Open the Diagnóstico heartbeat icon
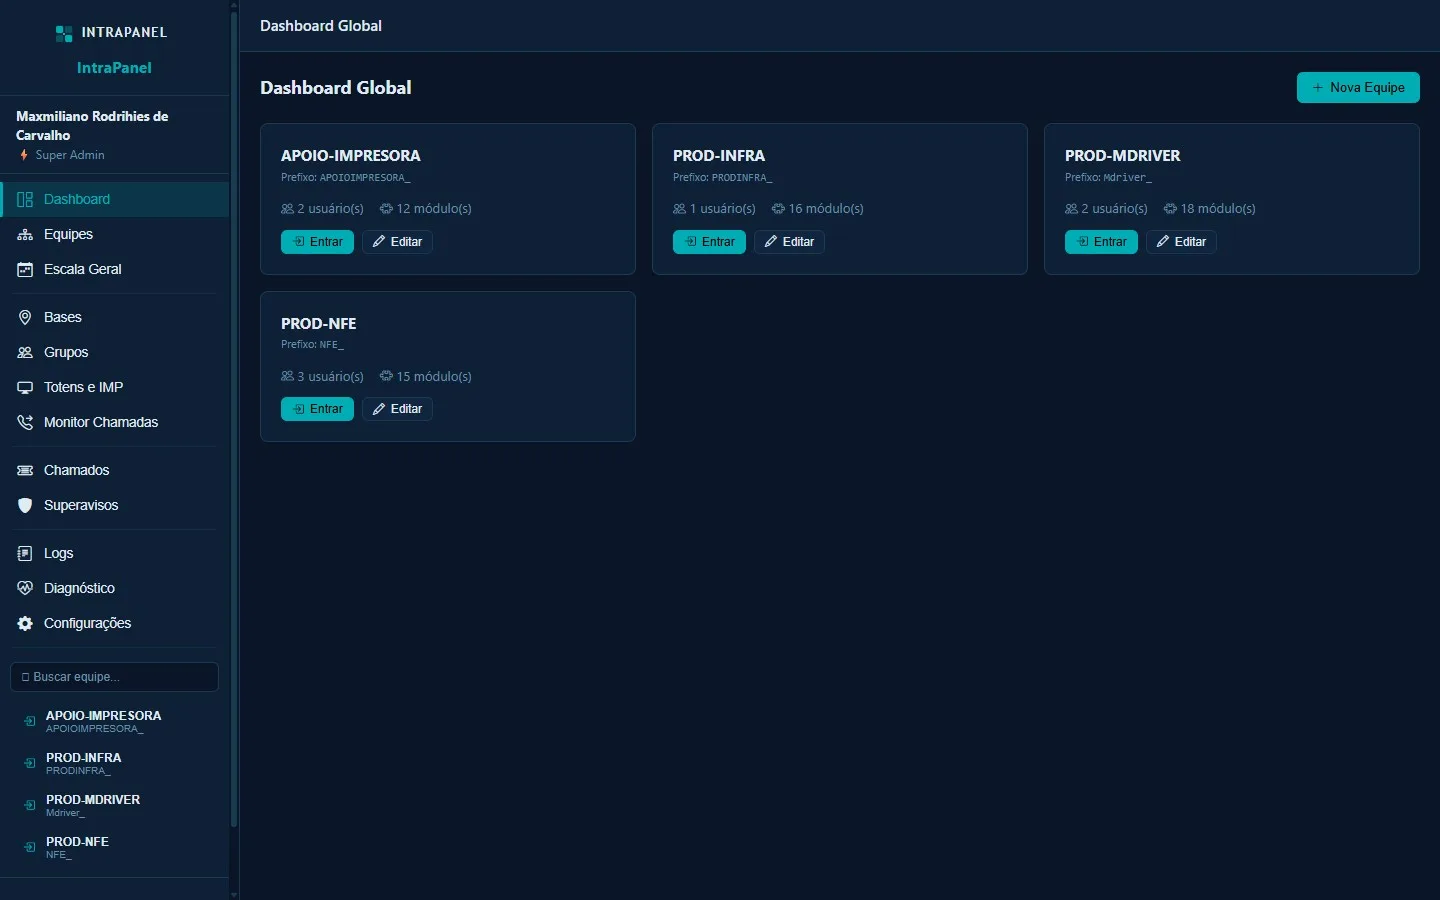 (25, 589)
